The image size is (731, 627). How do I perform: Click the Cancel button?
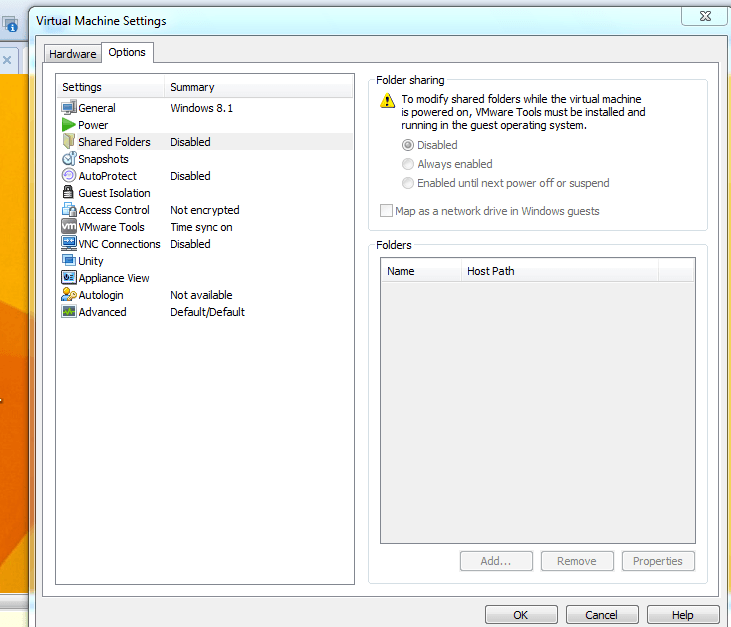602,615
